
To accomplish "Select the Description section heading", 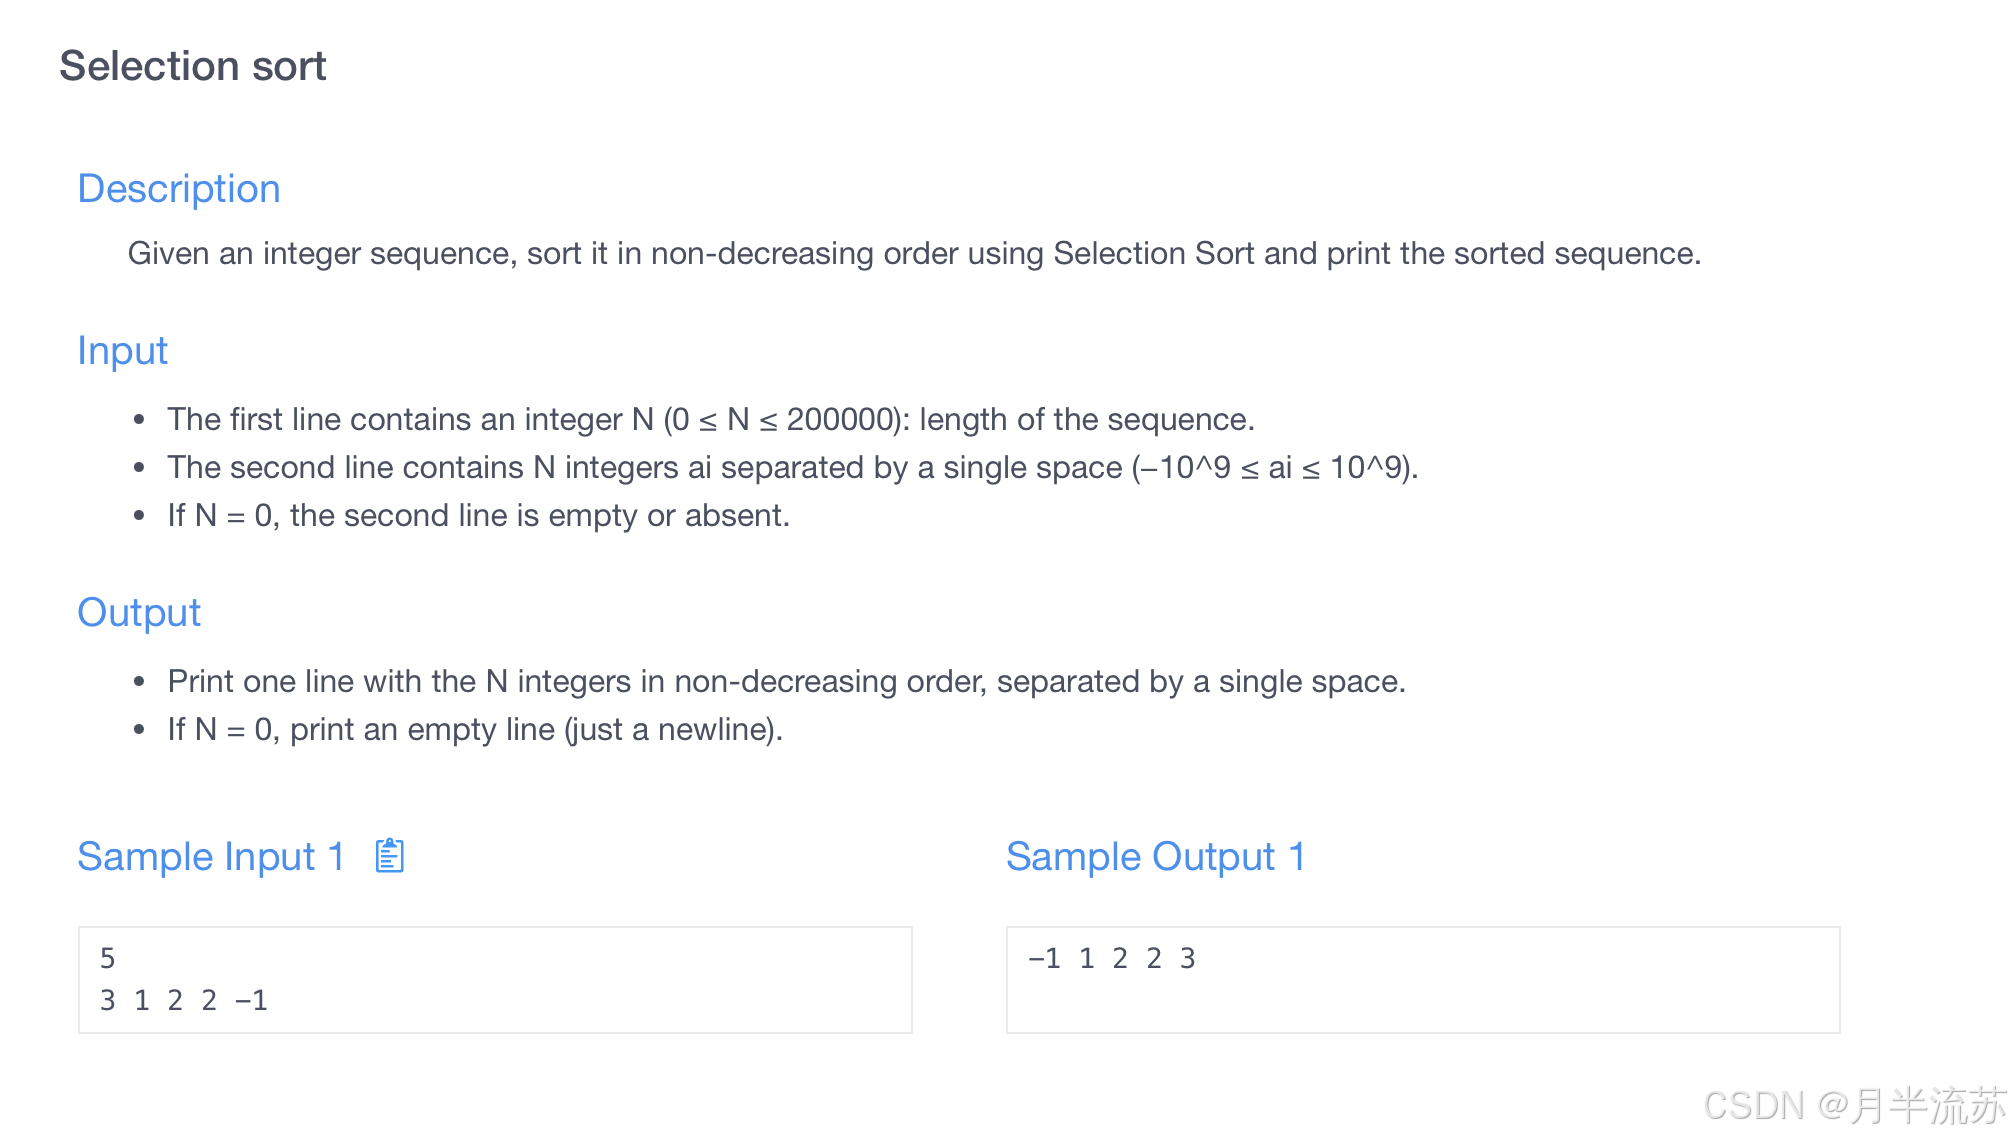I will tap(179, 189).
